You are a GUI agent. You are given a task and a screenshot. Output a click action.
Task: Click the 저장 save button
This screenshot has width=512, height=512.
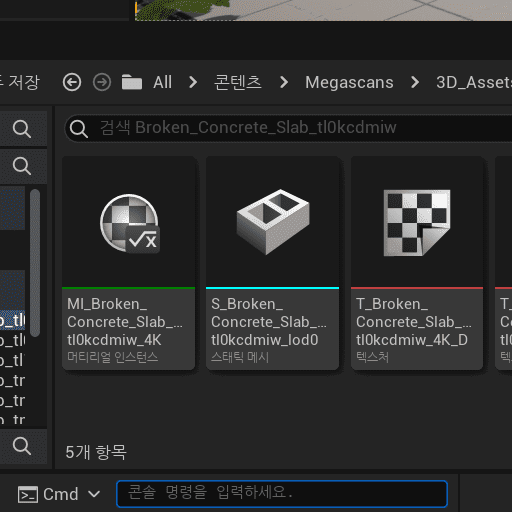[20, 82]
